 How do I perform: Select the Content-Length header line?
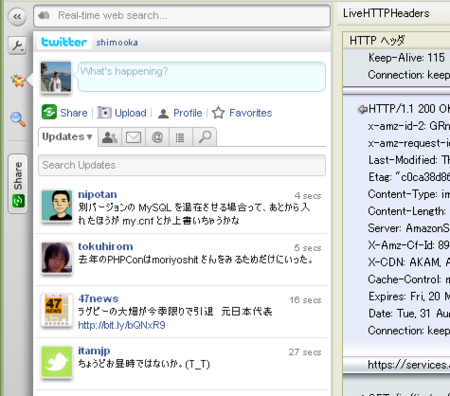407,211
